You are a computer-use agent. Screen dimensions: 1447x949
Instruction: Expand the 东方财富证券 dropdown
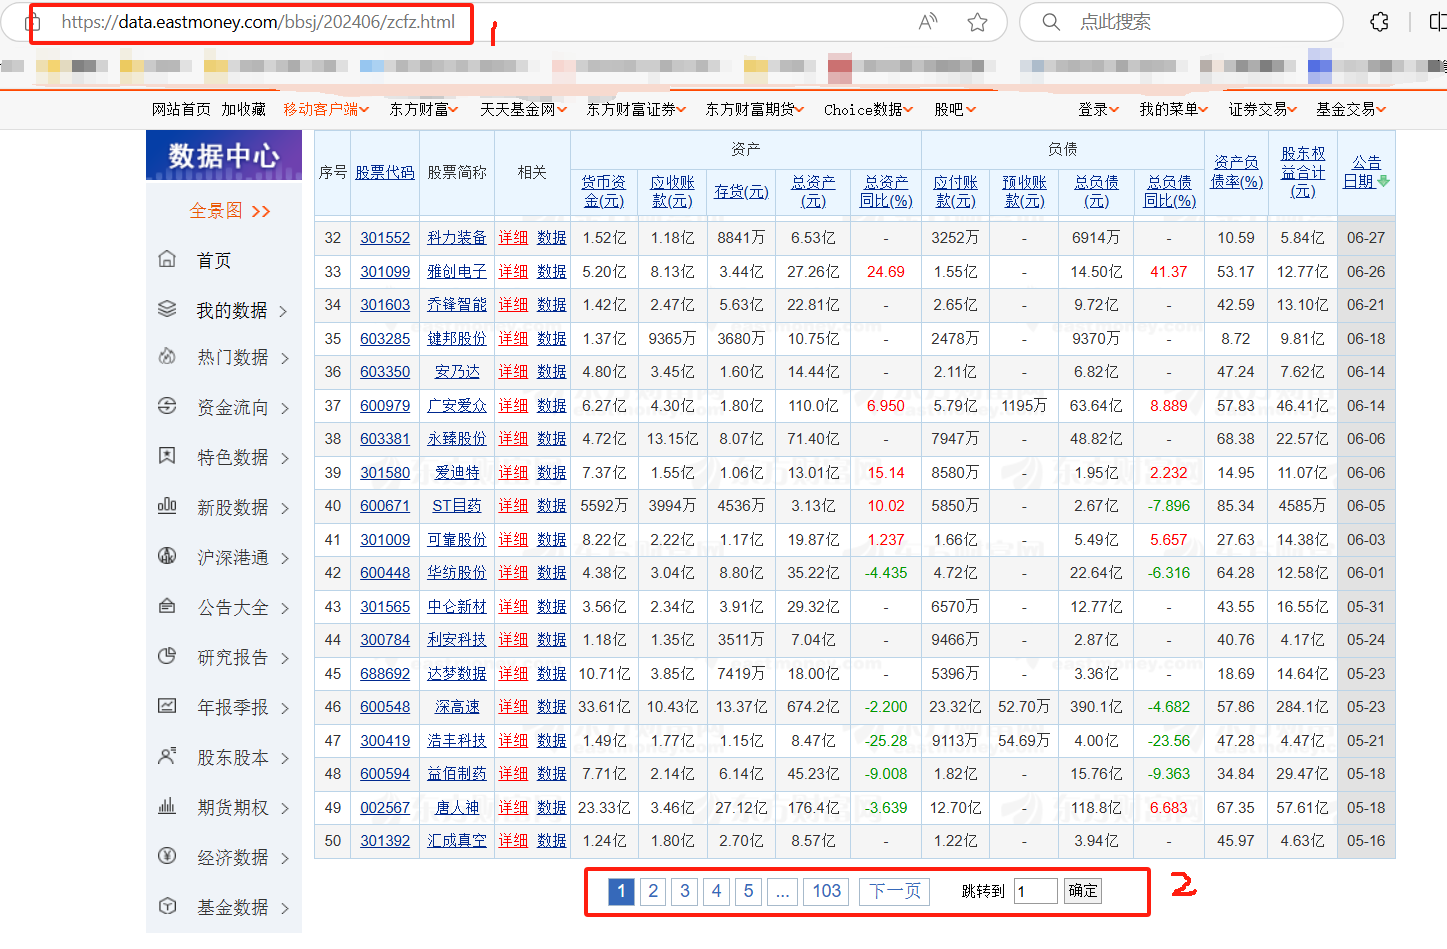click(636, 109)
